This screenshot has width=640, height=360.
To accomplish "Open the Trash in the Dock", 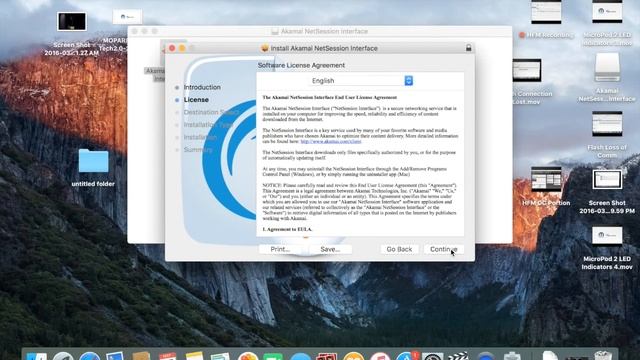I will [x=603, y=356].
